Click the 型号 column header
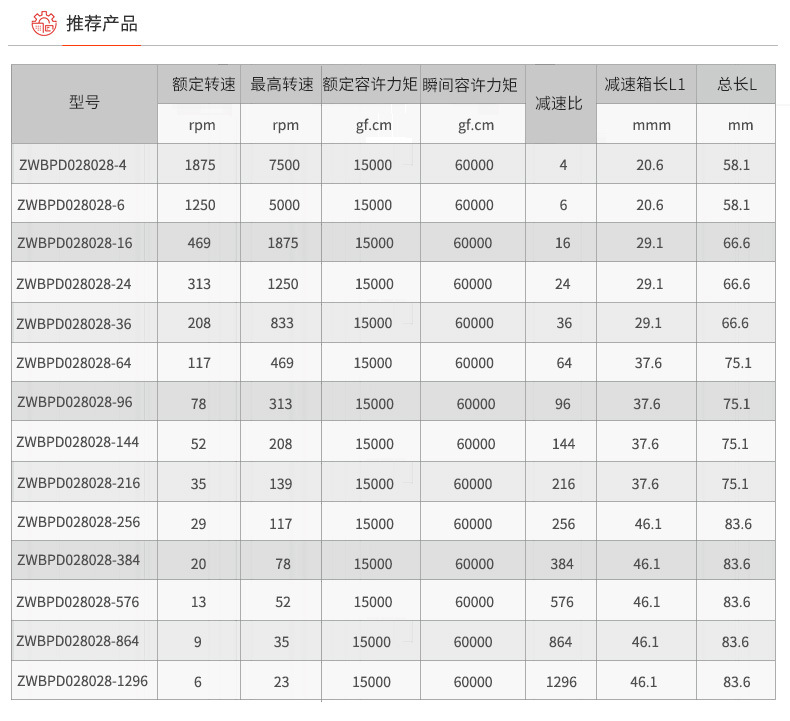The image size is (790, 721). pos(84,102)
